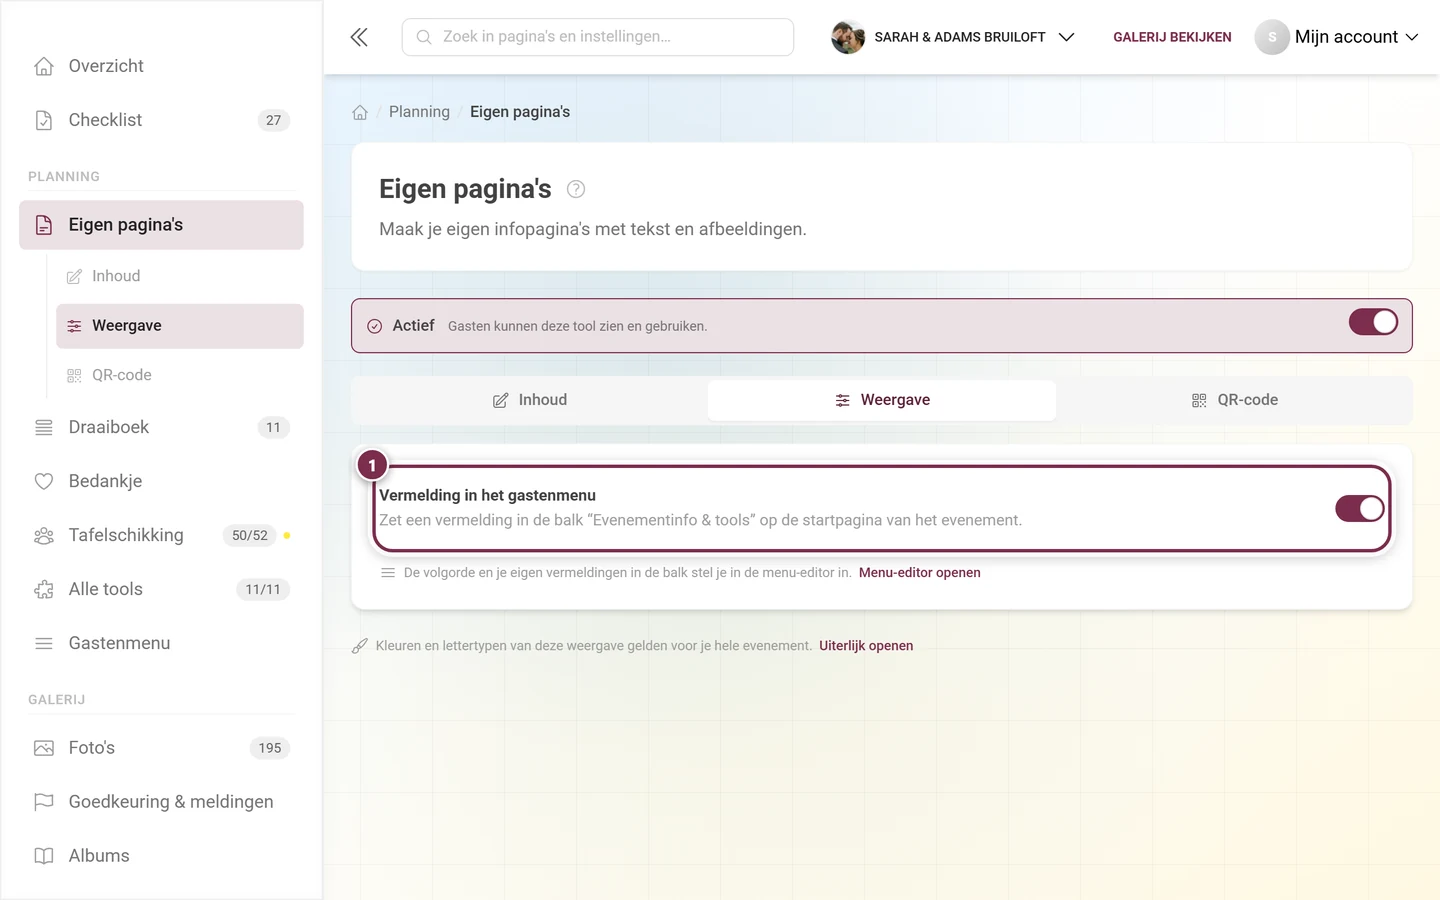Image resolution: width=1440 pixels, height=900 pixels.
Task: Click the Tafelschikking 50/52 badge
Action: point(250,535)
